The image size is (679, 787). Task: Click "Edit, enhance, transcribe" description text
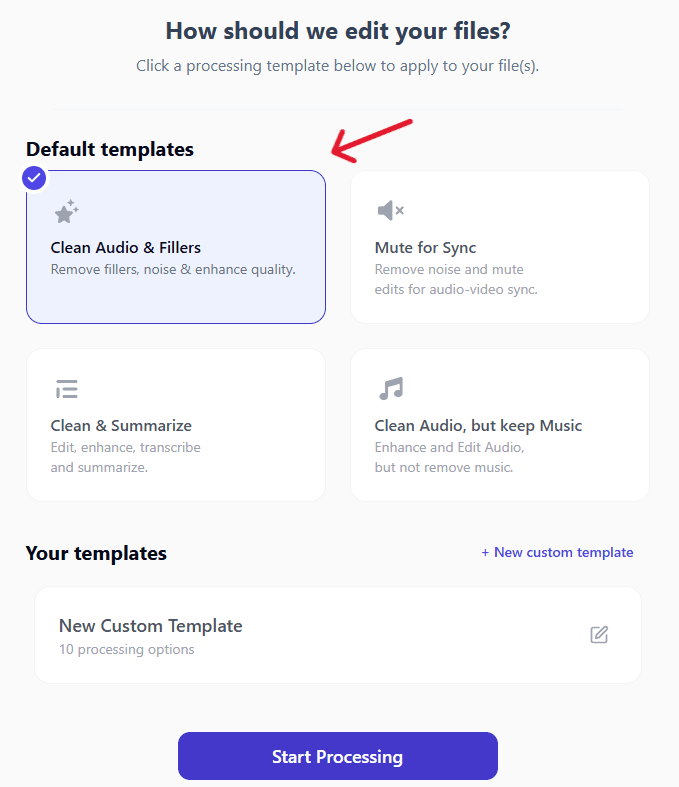tap(125, 447)
